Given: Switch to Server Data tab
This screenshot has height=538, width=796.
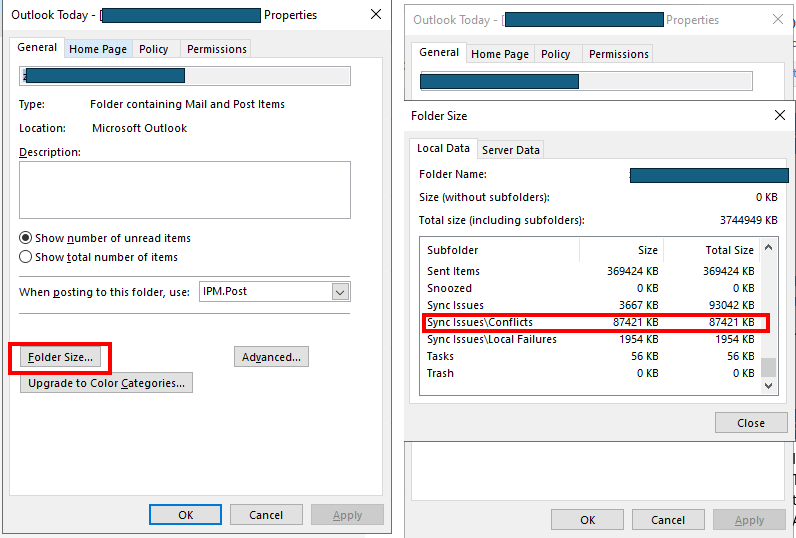Looking at the screenshot, I should click(511, 150).
